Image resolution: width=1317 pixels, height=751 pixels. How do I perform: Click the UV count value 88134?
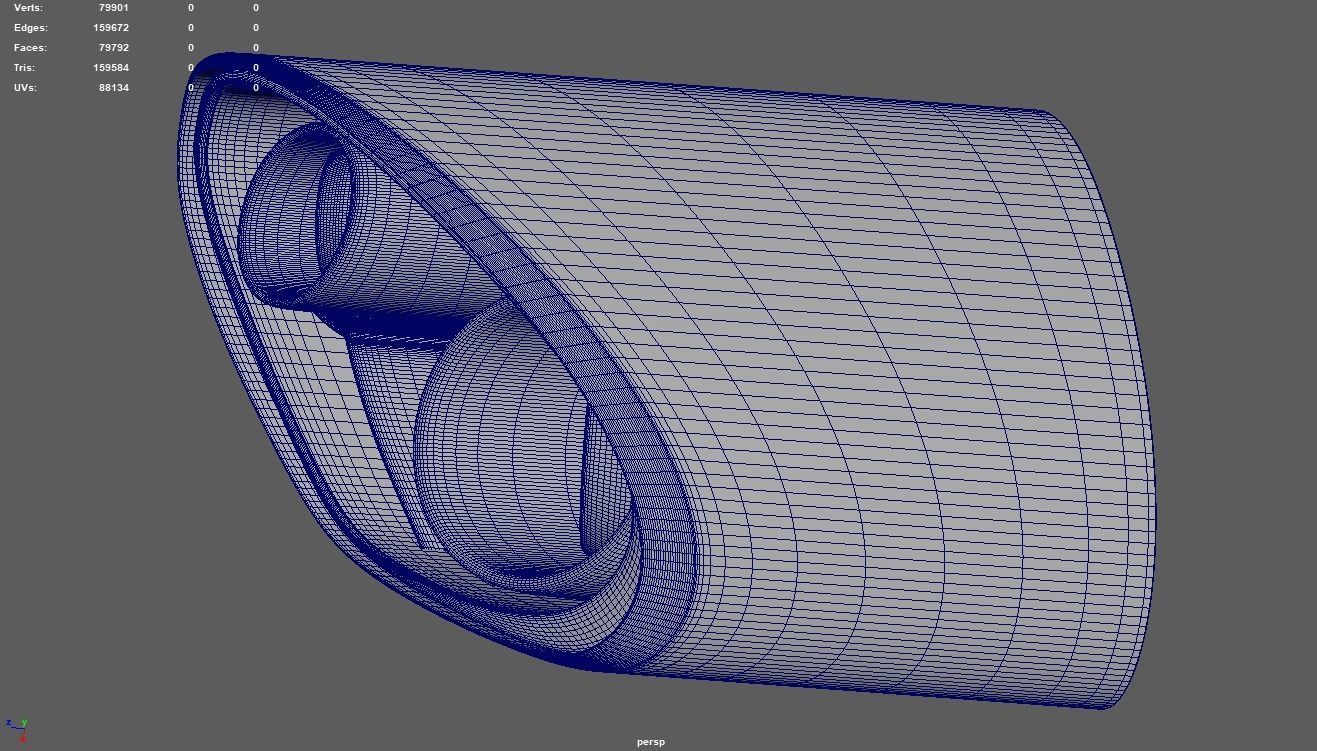point(114,88)
